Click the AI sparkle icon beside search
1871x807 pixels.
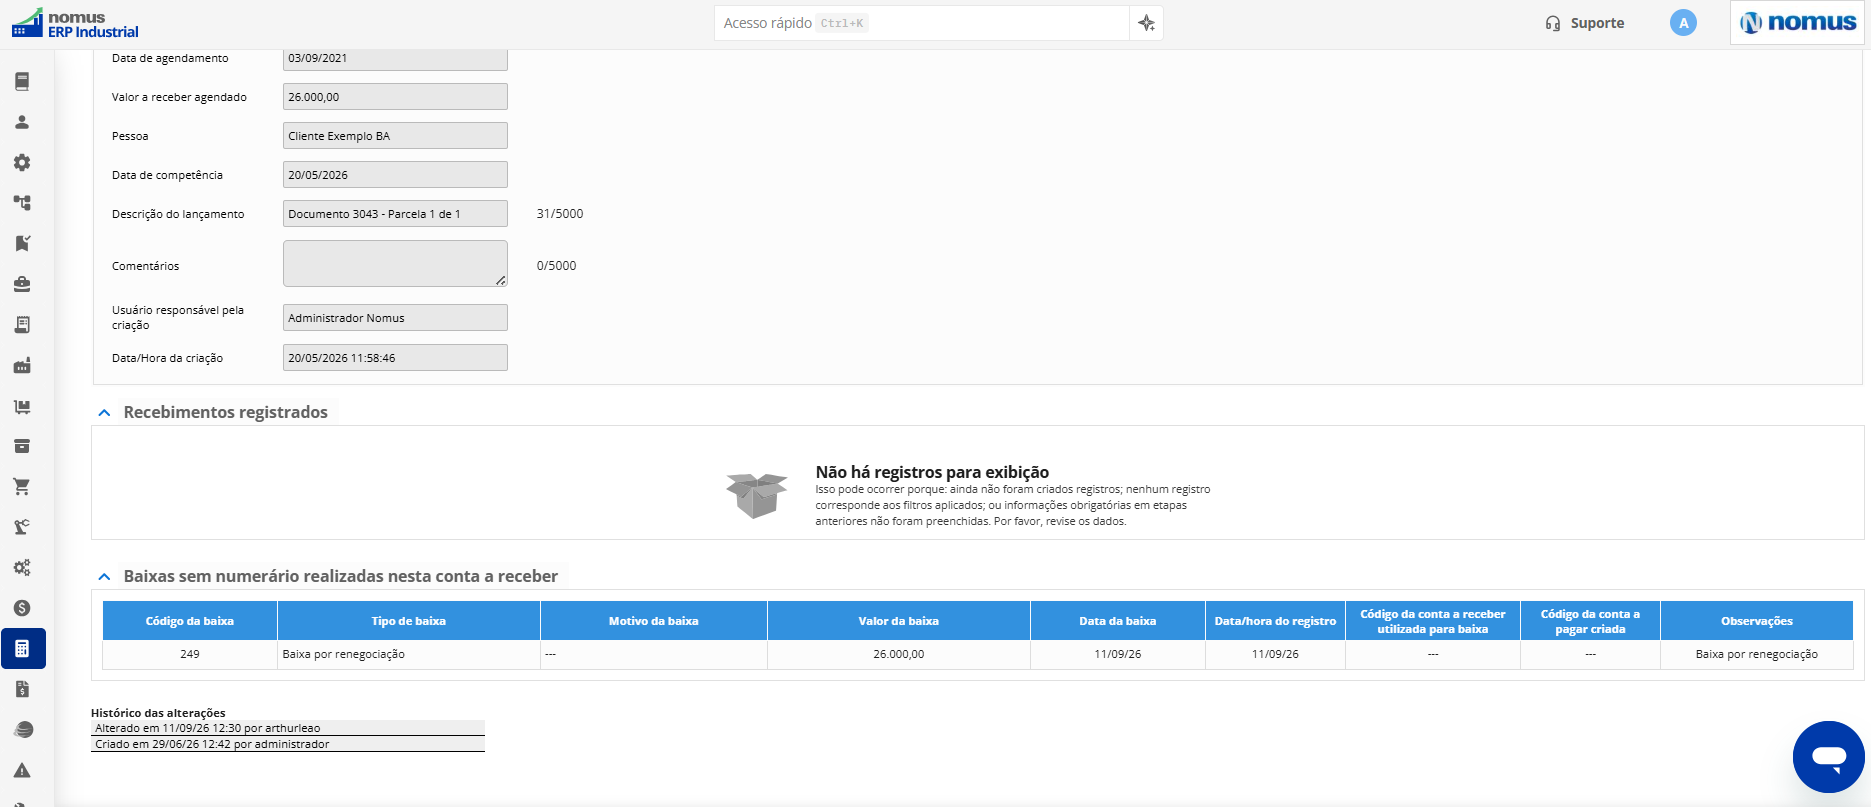pos(1147,23)
